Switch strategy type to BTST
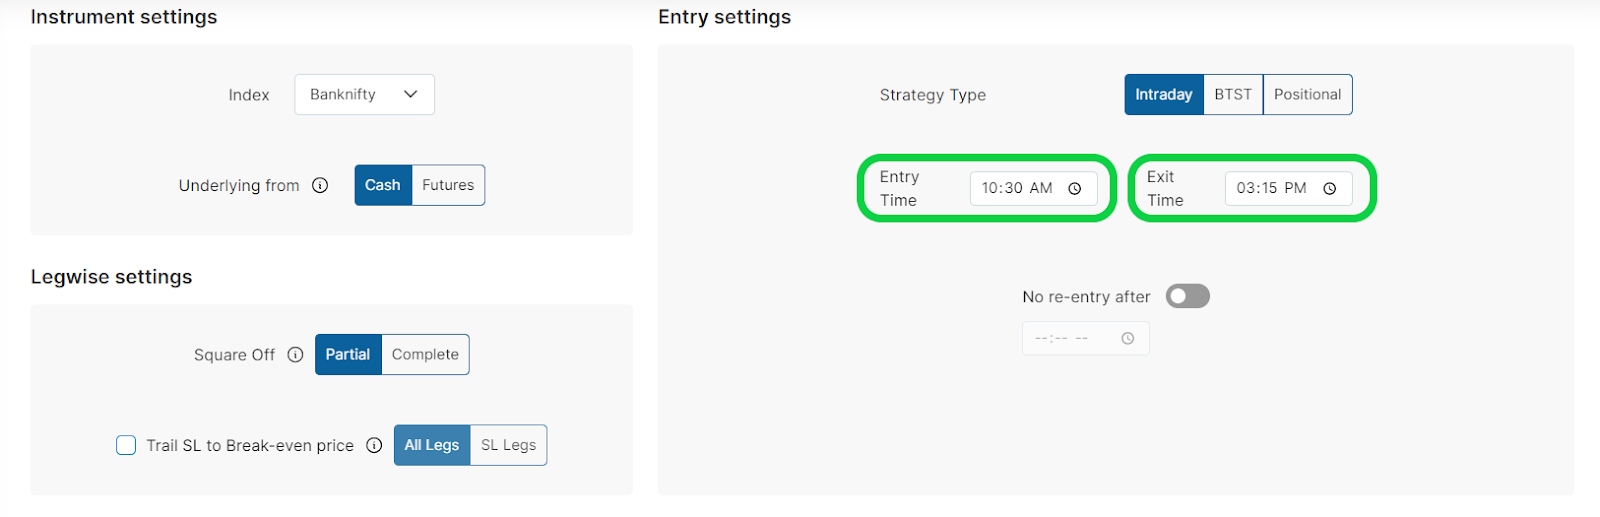Image resolution: width=1600 pixels, height=517 pixels. 1233,94
